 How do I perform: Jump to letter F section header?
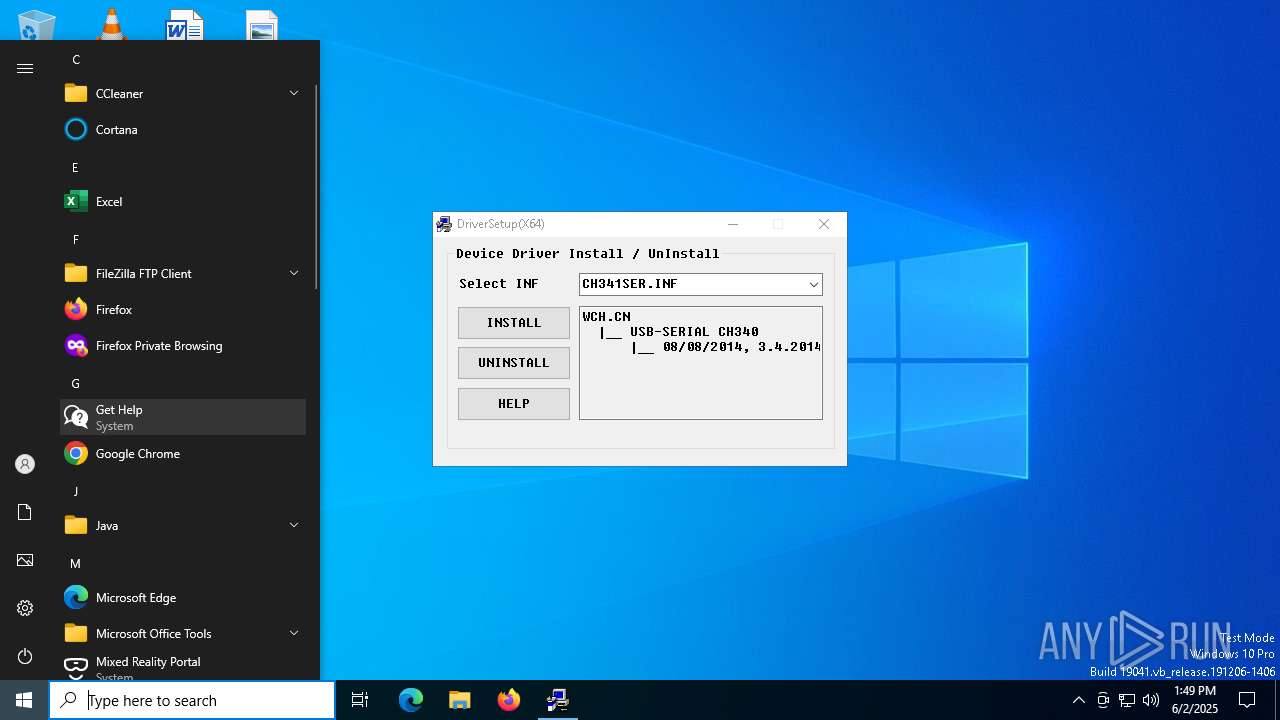75,240
